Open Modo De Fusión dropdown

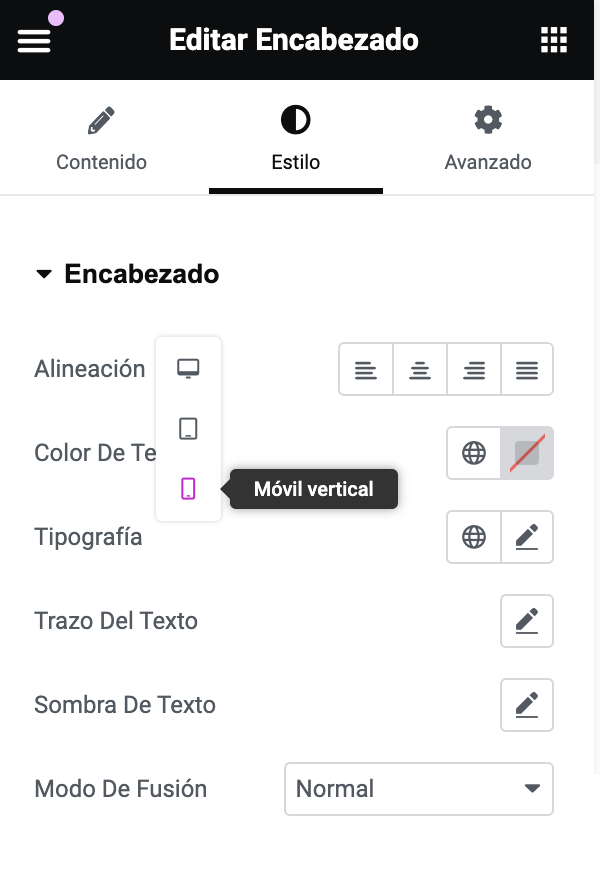point(418,789)
